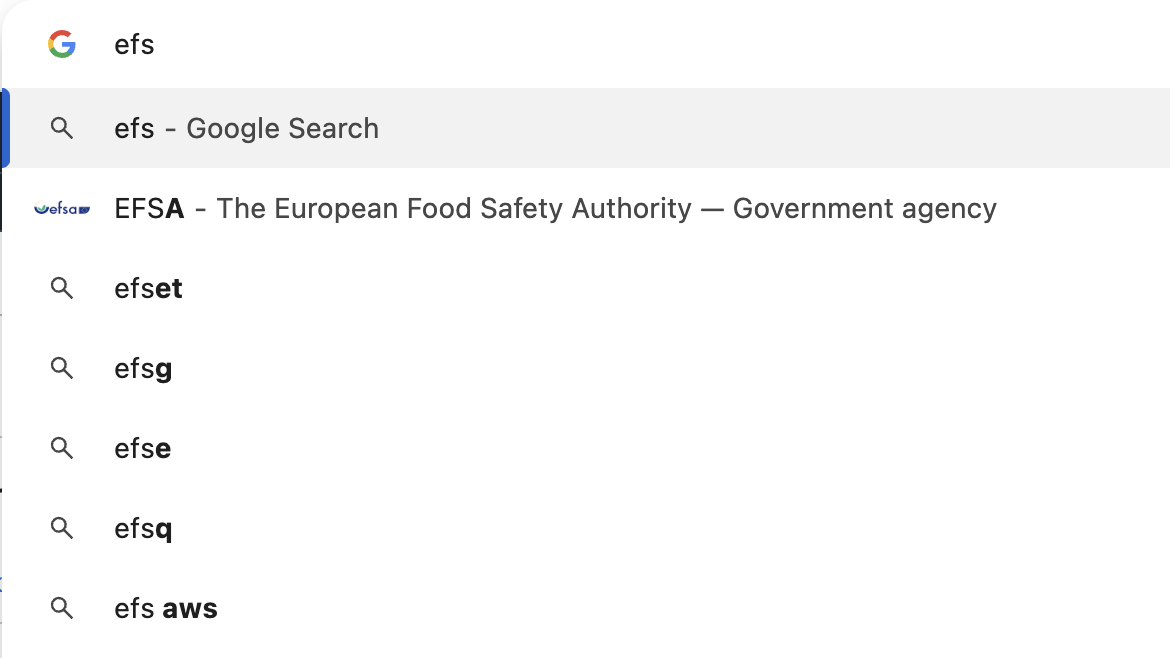
Task: Choose the 'efset' search suggestion
Action: coord(148,289)
